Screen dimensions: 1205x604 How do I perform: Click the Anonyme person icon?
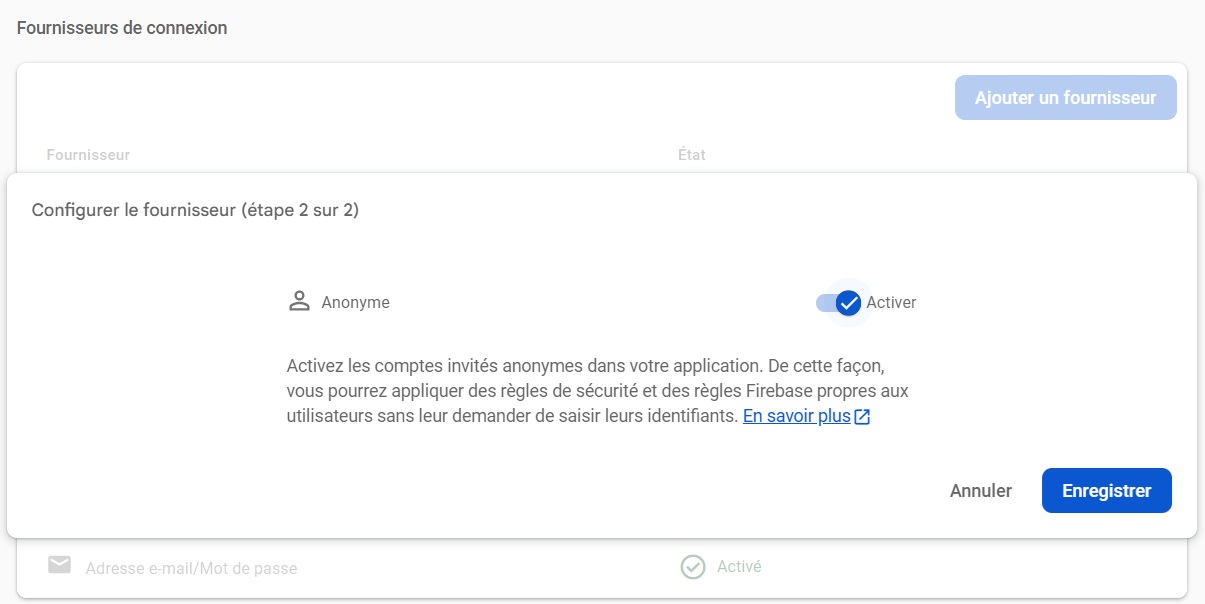pos(299,302)
